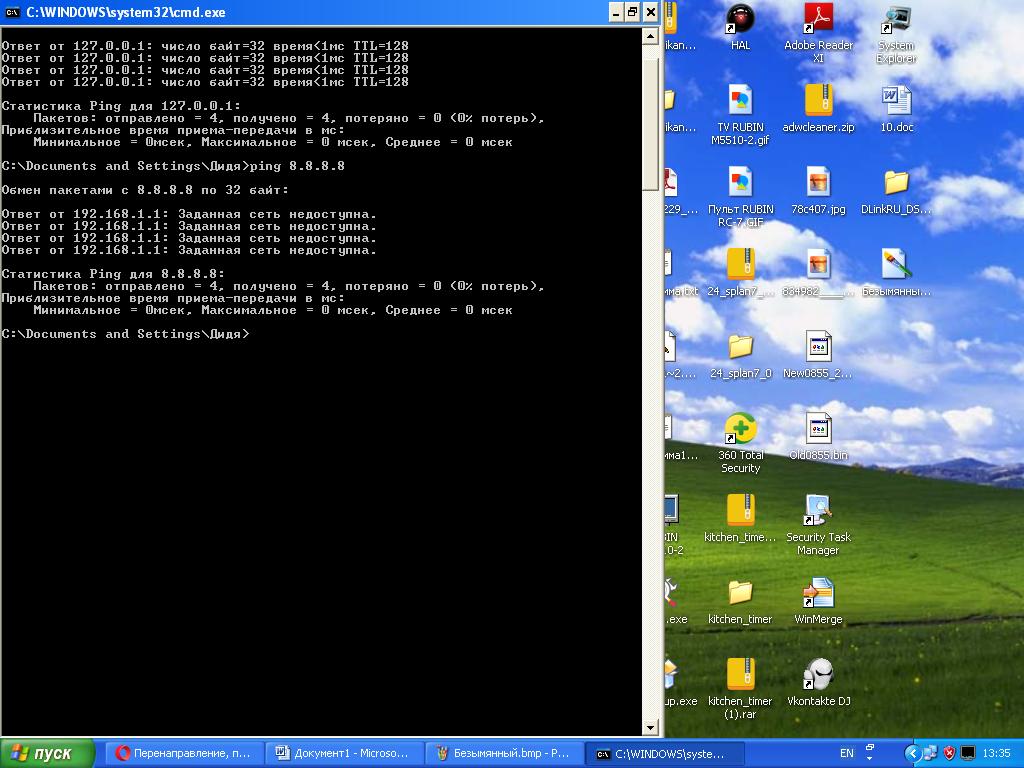Launch the WinMerge desktop shortcut
The height and width of the screenshot is (768, 1024).
pos(818,593)
